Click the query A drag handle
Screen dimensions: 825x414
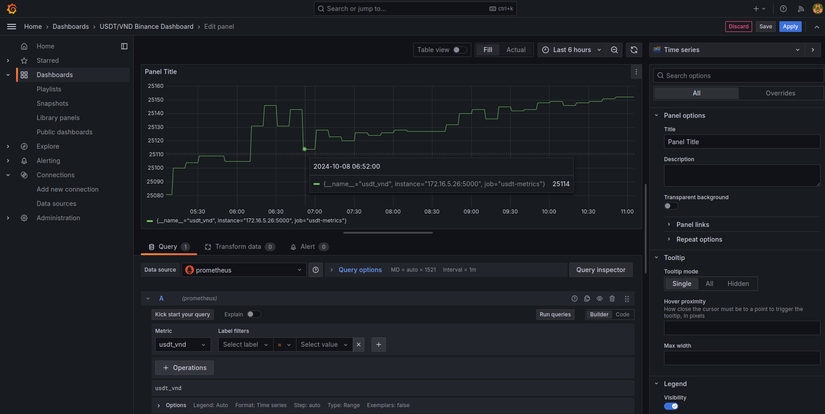click(627, 298)
